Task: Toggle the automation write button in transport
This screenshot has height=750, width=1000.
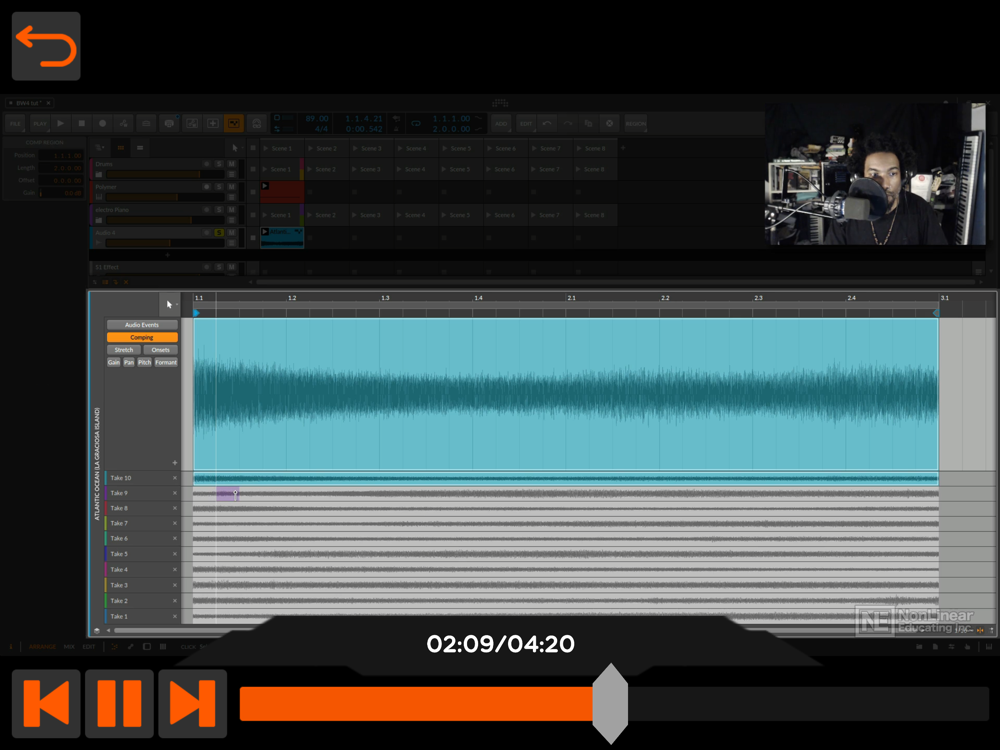Action: [x=124, y=123]
